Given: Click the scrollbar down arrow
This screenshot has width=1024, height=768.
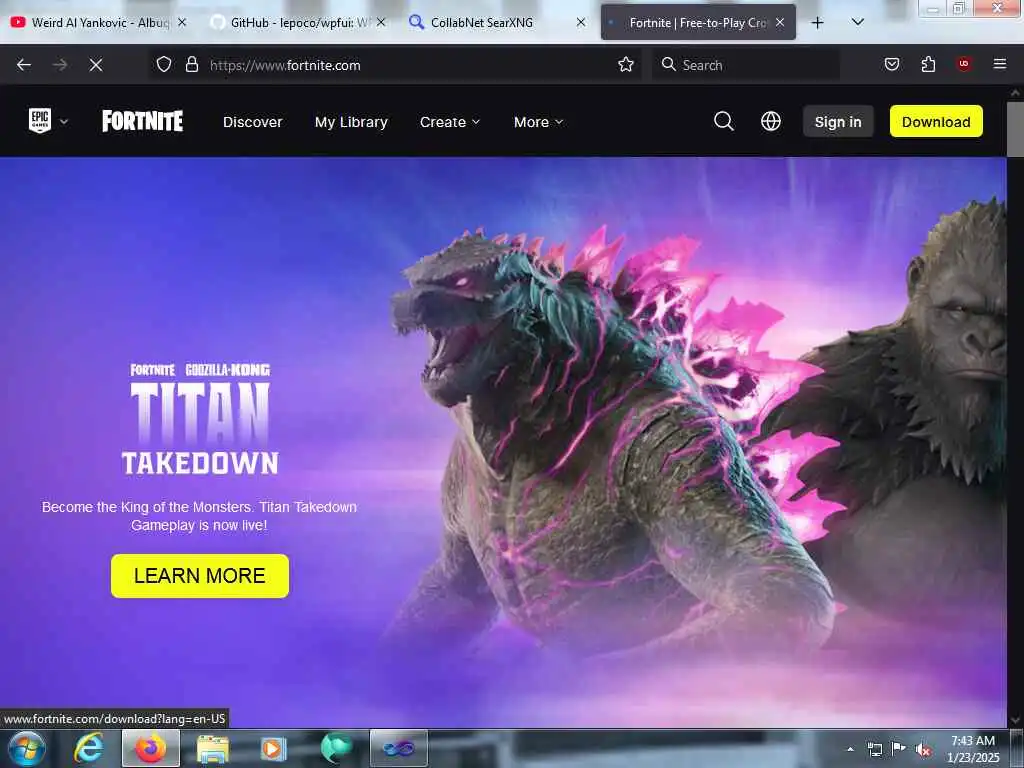Looking at the screenshot, I should [1015, 721].
